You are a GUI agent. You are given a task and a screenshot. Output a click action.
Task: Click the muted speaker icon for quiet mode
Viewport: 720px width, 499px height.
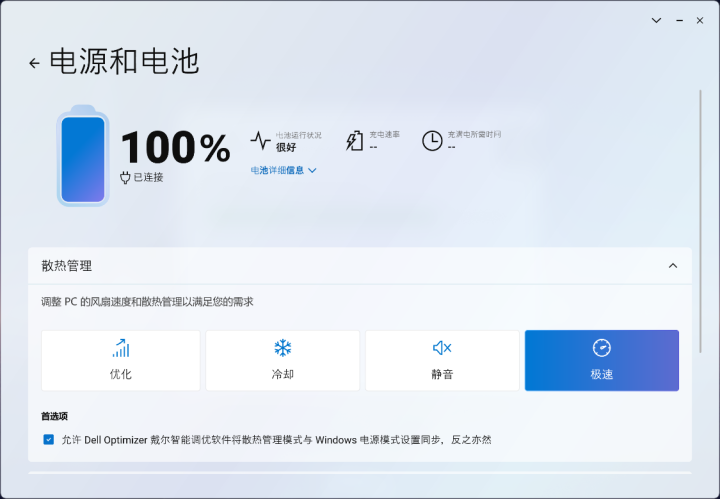(x=442, y=348)
